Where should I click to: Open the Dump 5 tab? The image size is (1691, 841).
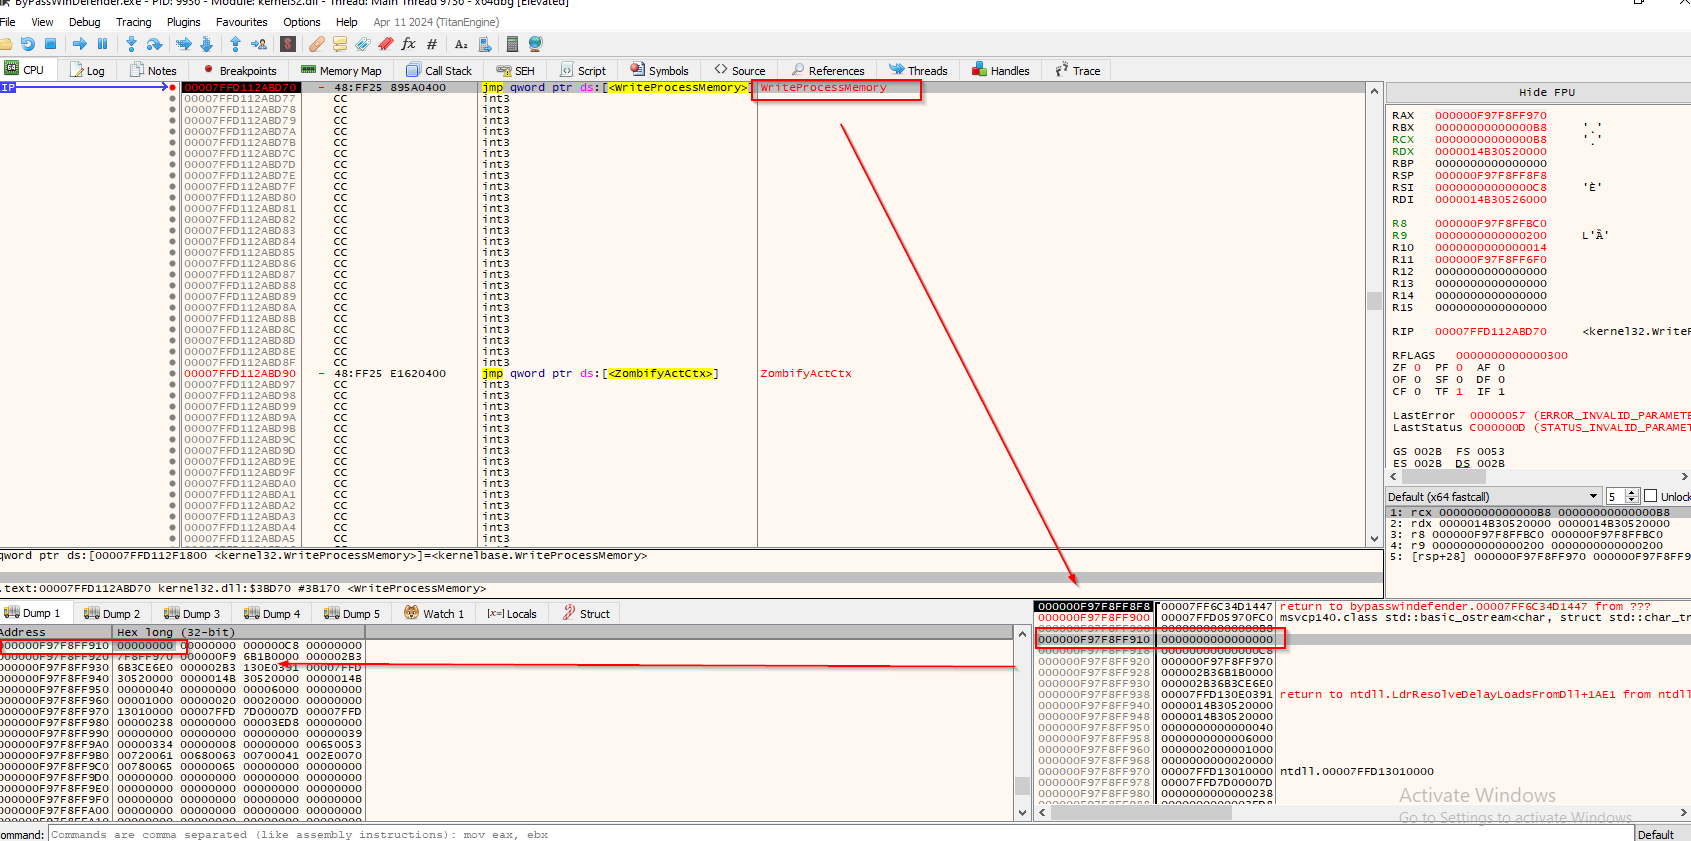pyautogui.click(x=352, y=614)
